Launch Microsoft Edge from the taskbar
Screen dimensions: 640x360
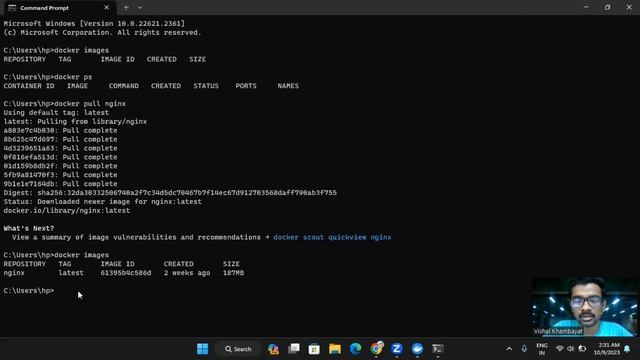[x=356, y=349]
